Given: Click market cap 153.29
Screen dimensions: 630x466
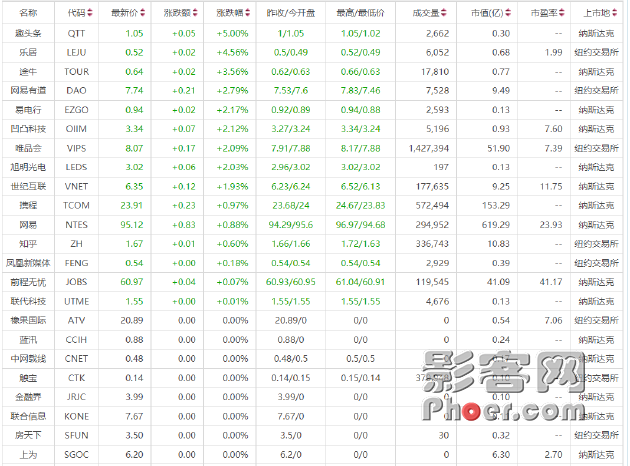Looking at the screenshot, I should click(496, 206).
